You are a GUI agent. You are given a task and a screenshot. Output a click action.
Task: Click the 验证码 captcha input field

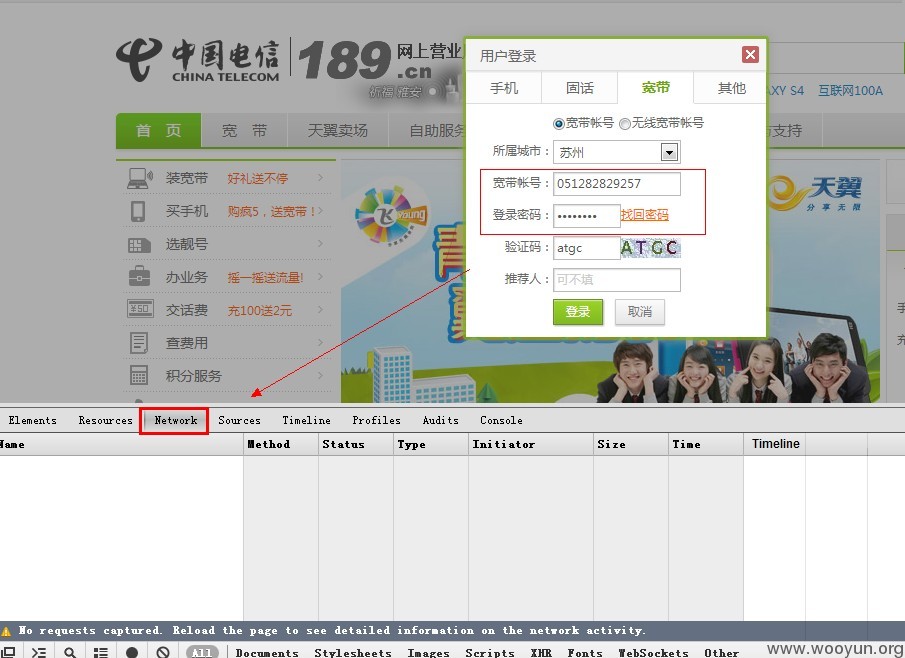click(x=586, y=248)
